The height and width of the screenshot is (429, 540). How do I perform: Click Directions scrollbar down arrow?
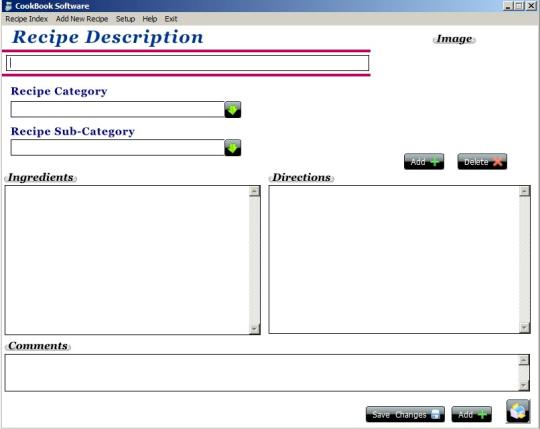pyautogui.click(x=525, y=327)
